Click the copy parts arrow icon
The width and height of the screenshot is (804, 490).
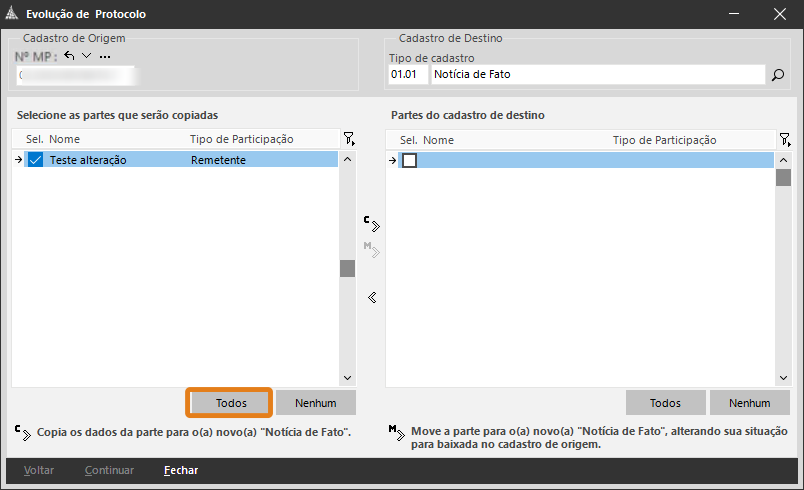371,224
